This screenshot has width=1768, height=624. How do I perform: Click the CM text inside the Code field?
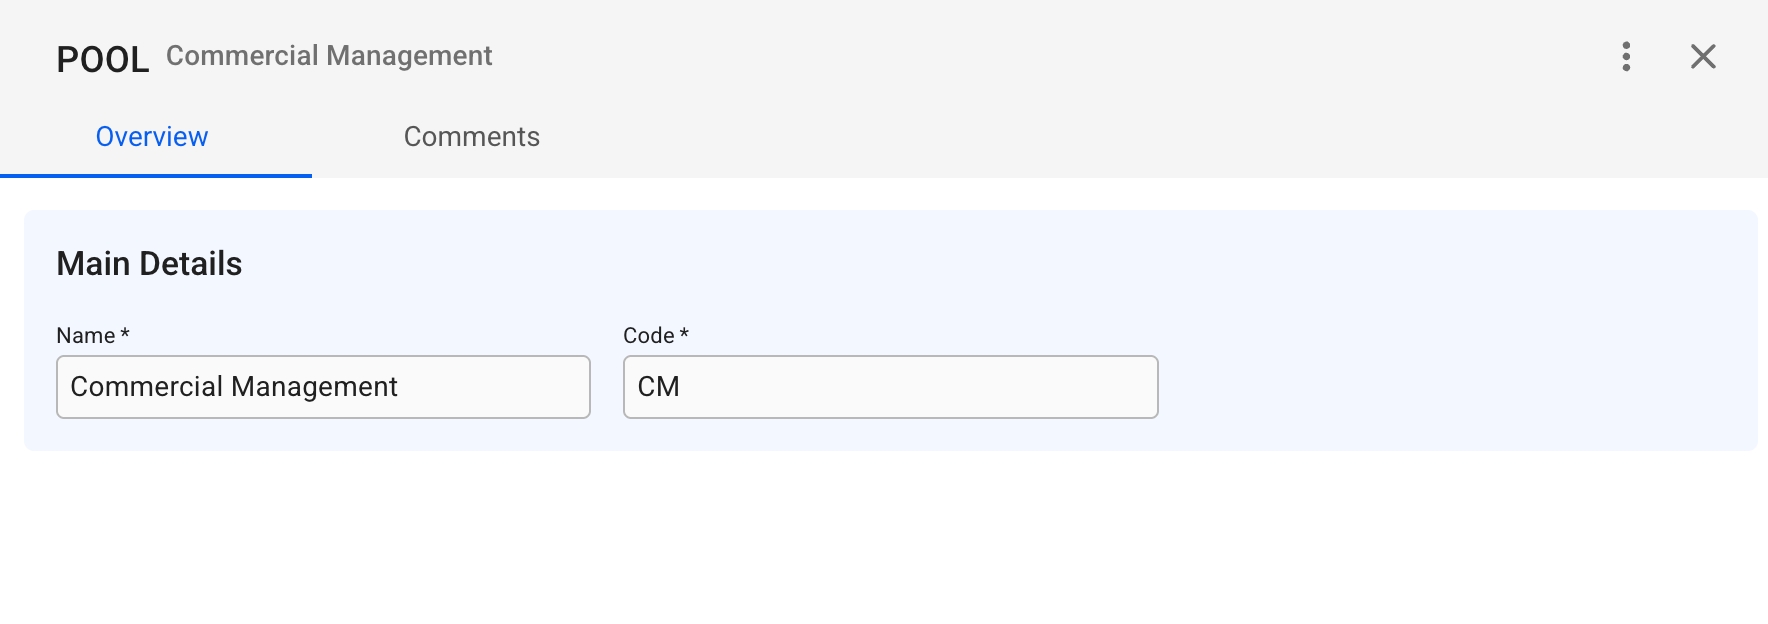658,387
